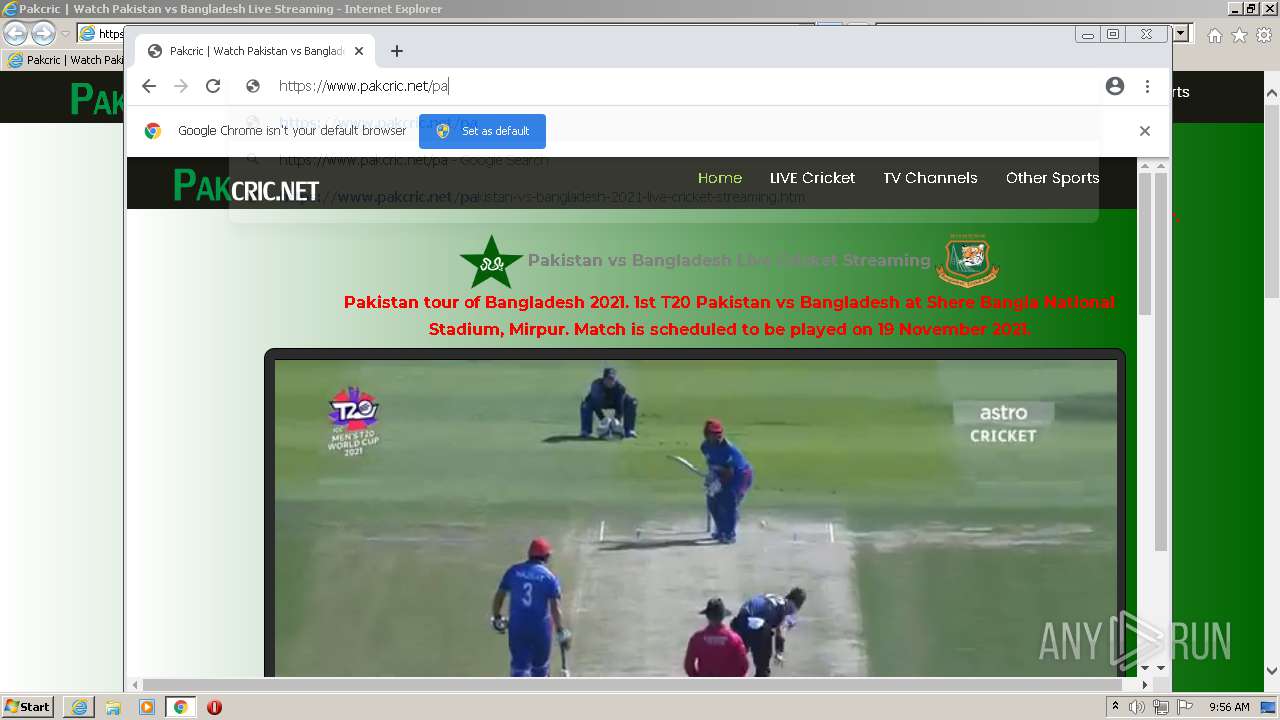Open the Chrome profile avatar

(1115, 86)
